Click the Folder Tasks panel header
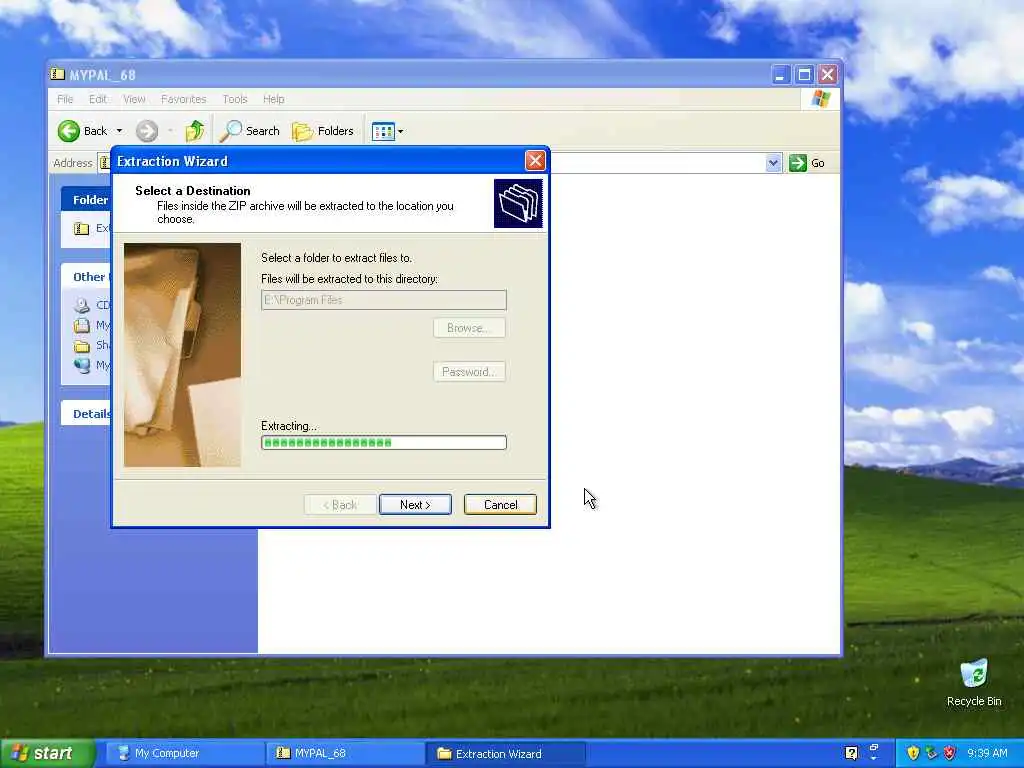The width and height of the screenshot is (1024, 768). 86,200
